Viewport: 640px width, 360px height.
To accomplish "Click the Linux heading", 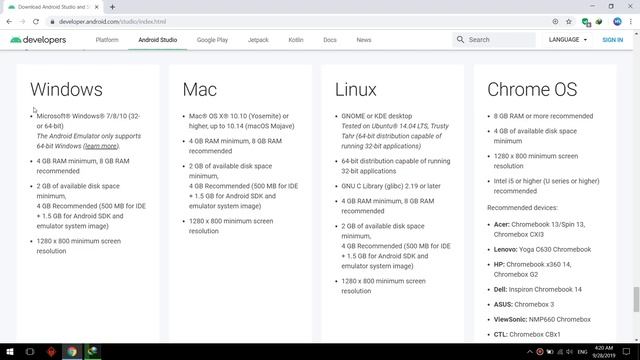I will (x=356, y=89).
